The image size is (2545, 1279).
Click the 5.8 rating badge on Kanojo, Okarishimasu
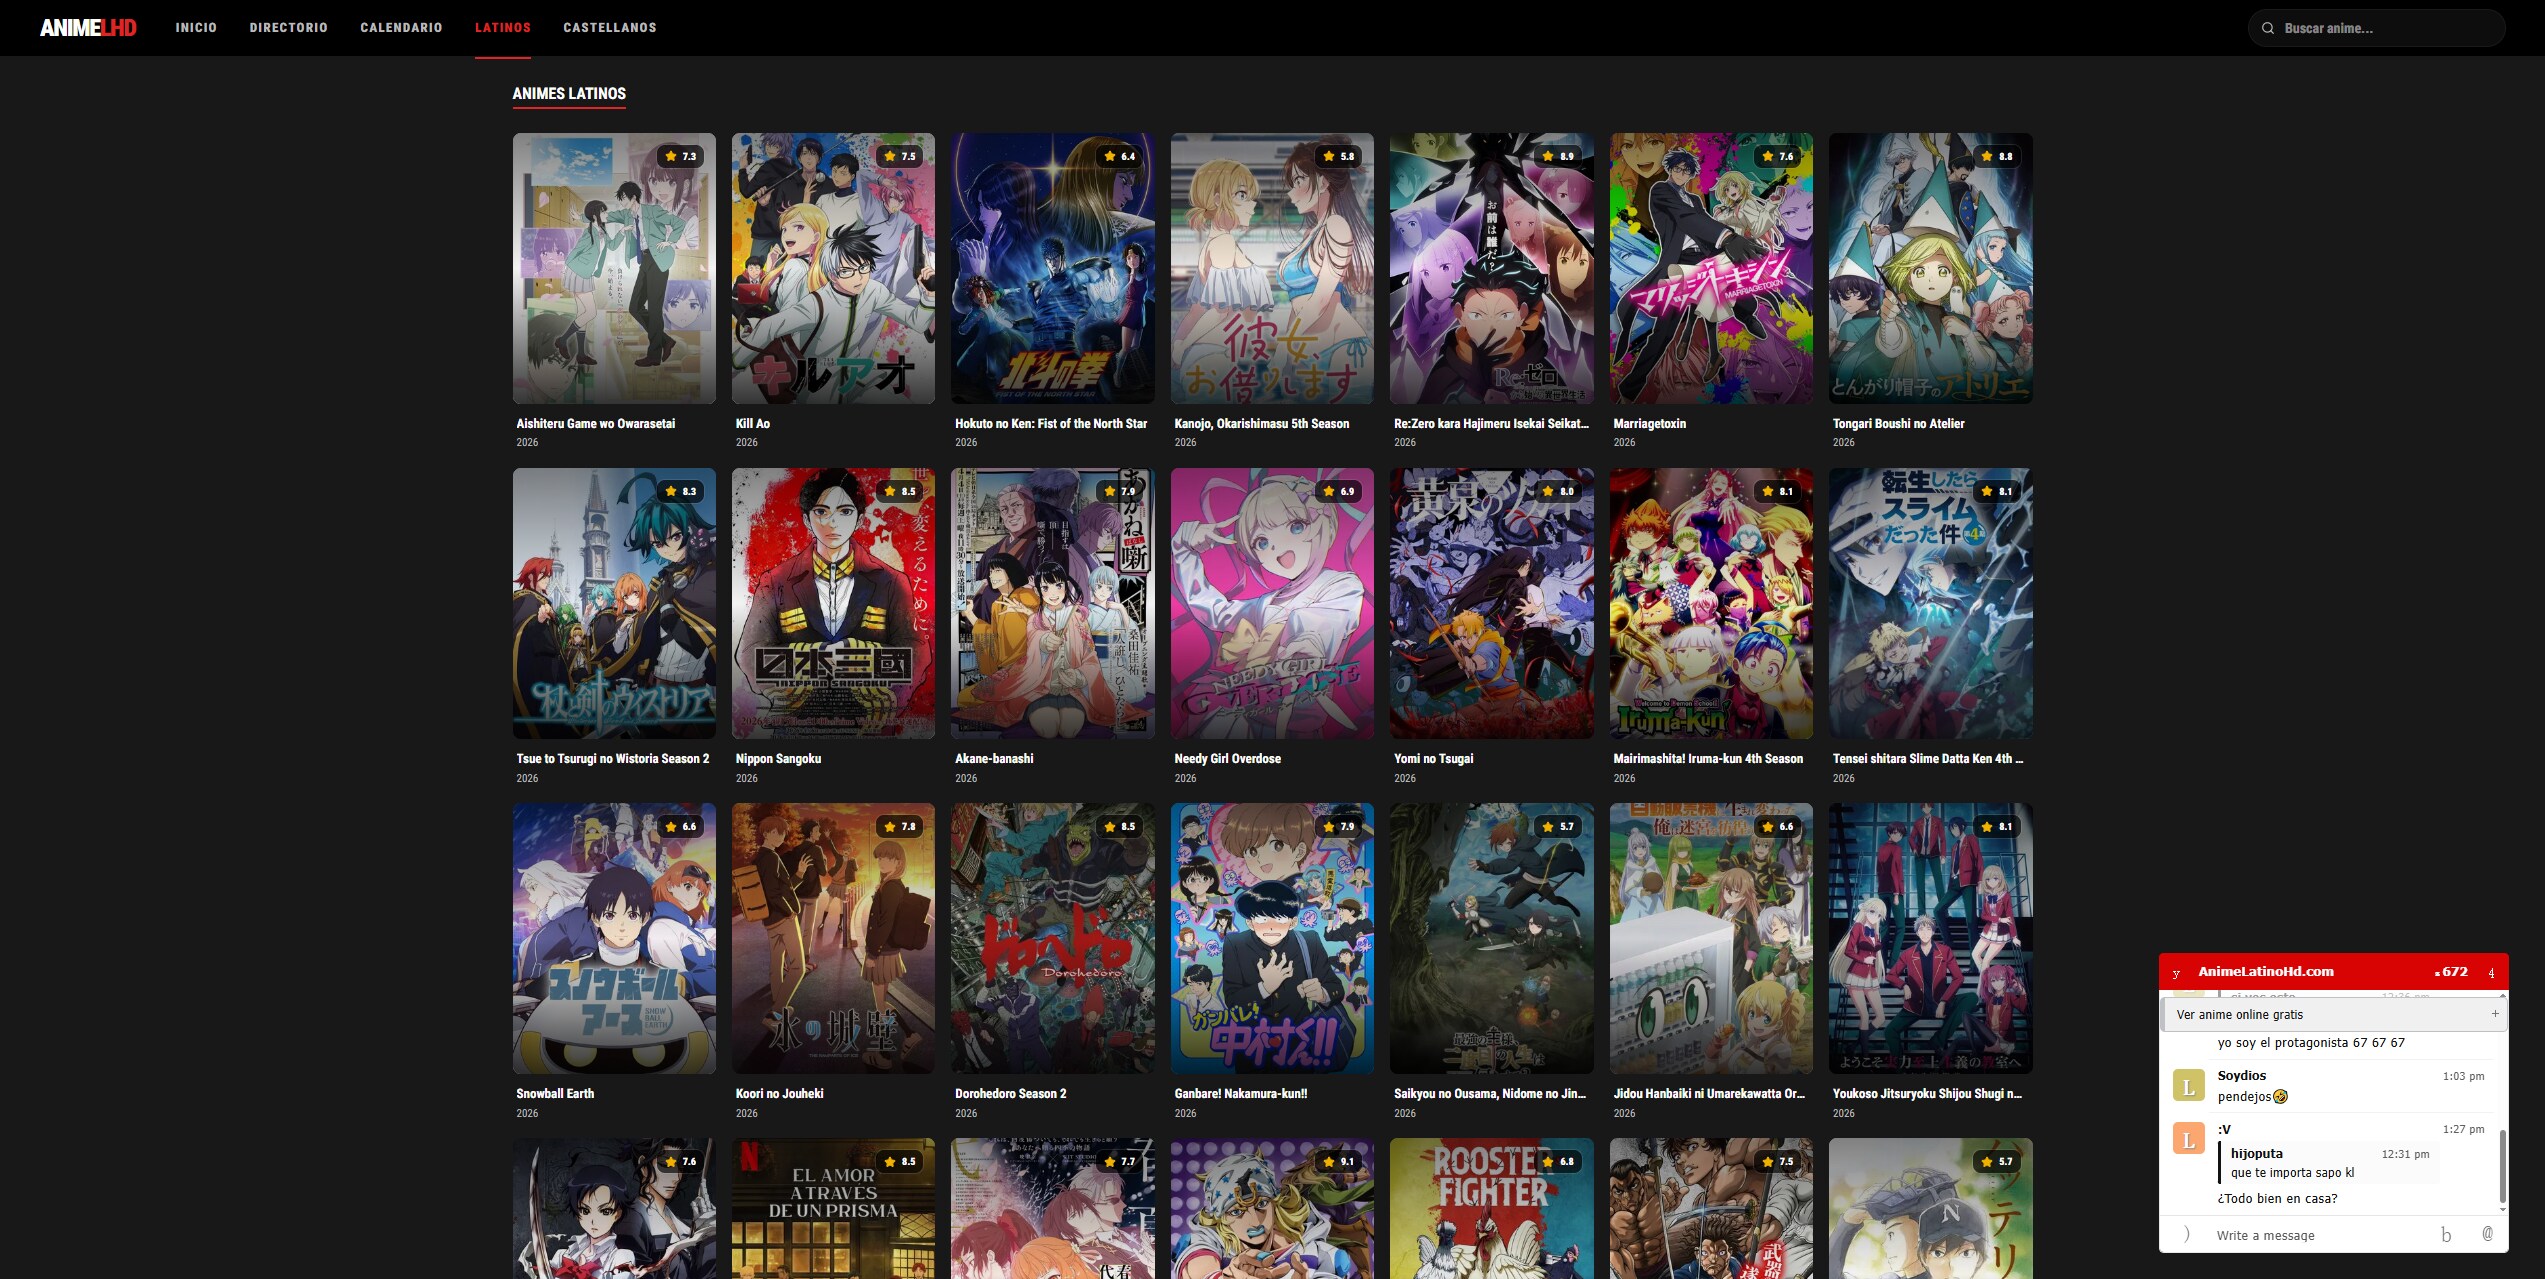click(1339, 156)
